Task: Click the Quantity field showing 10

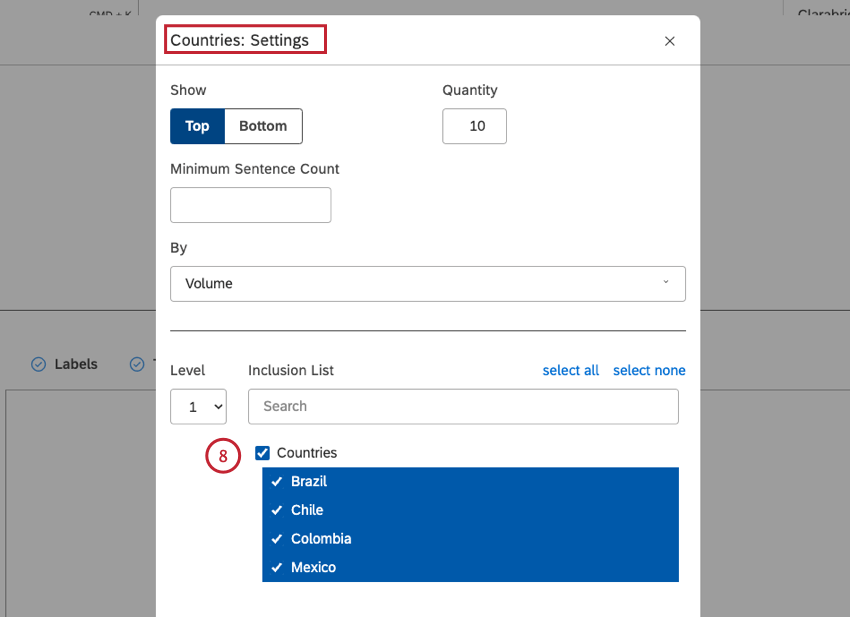Action: pos(474,126)
